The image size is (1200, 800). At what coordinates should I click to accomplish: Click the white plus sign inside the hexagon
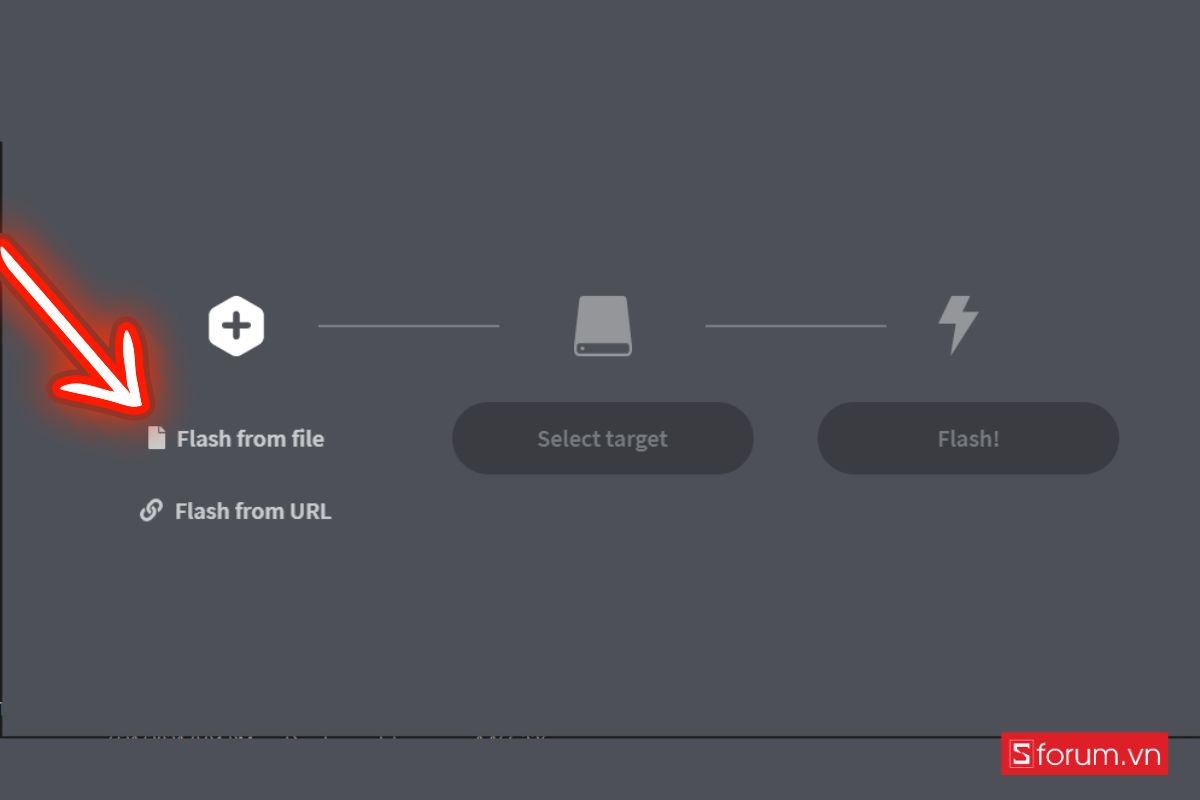236,326
